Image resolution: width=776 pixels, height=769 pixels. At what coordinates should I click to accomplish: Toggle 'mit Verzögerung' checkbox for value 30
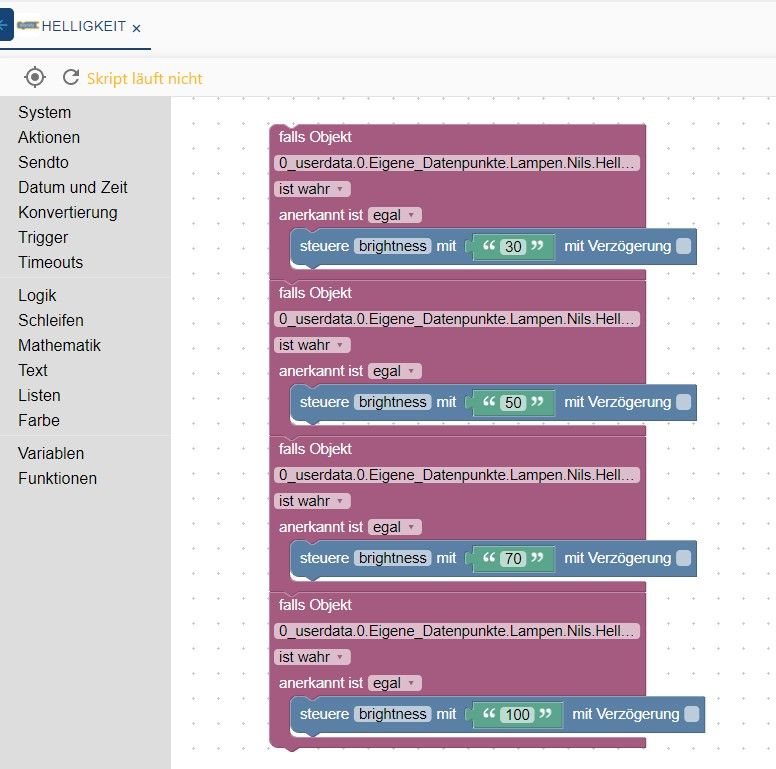(x=683, y=246)
